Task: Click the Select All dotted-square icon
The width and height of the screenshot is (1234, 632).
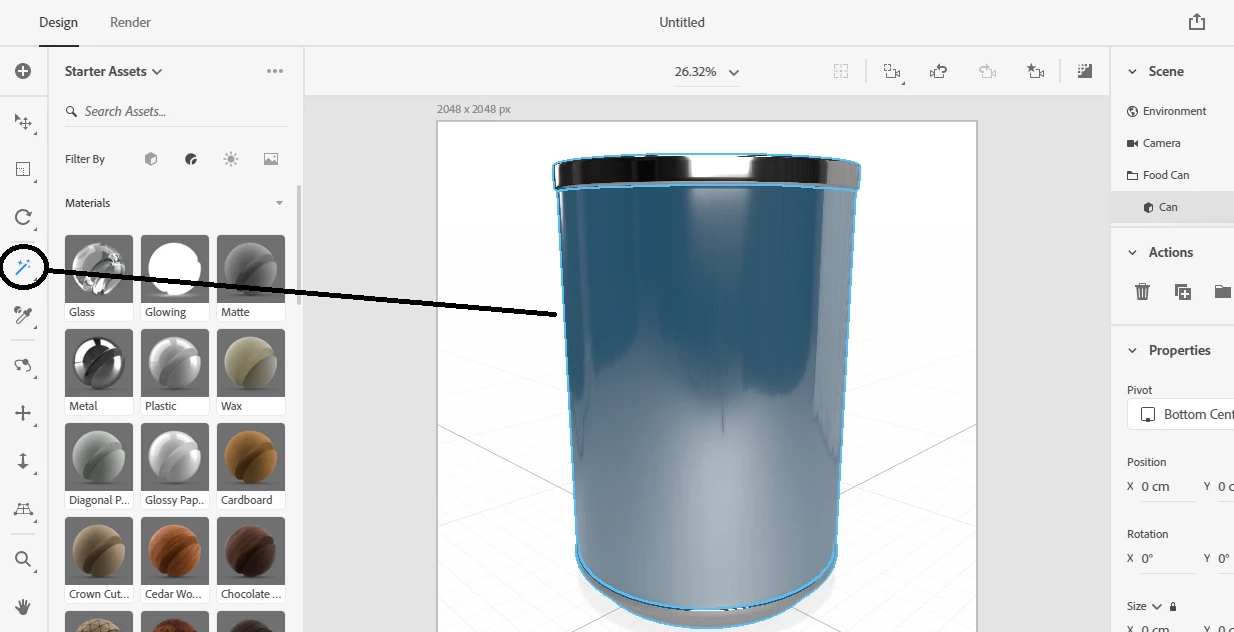Action: click(x=841, y=71)
